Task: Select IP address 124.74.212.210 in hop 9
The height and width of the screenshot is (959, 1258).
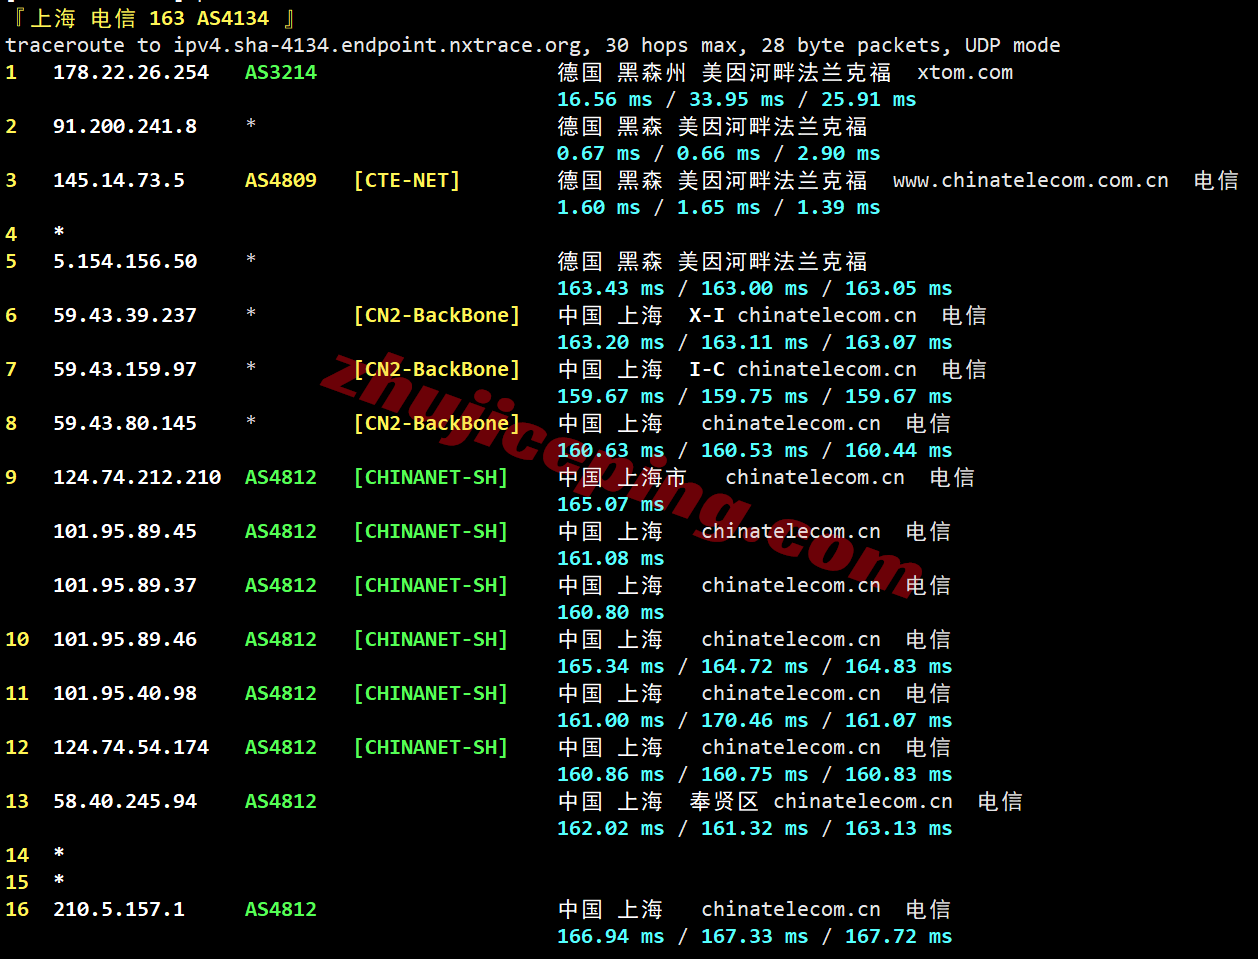Action: pyautogui.click(x=137, y=478)
